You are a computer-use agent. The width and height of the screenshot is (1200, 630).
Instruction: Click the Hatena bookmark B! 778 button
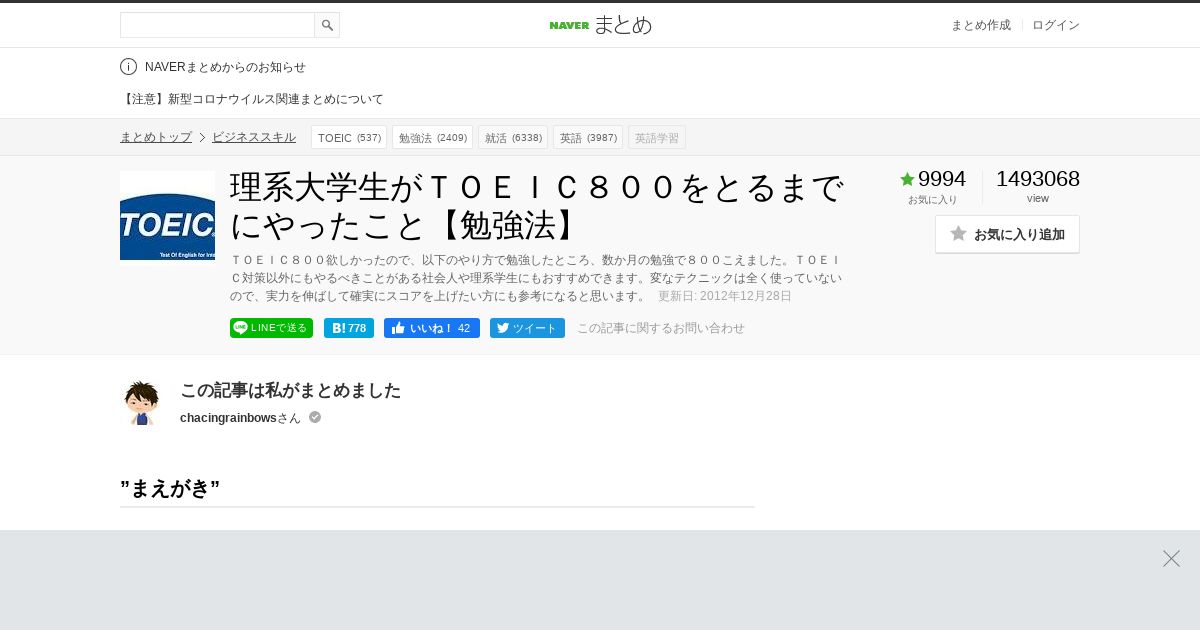click(x=349, y=328)
